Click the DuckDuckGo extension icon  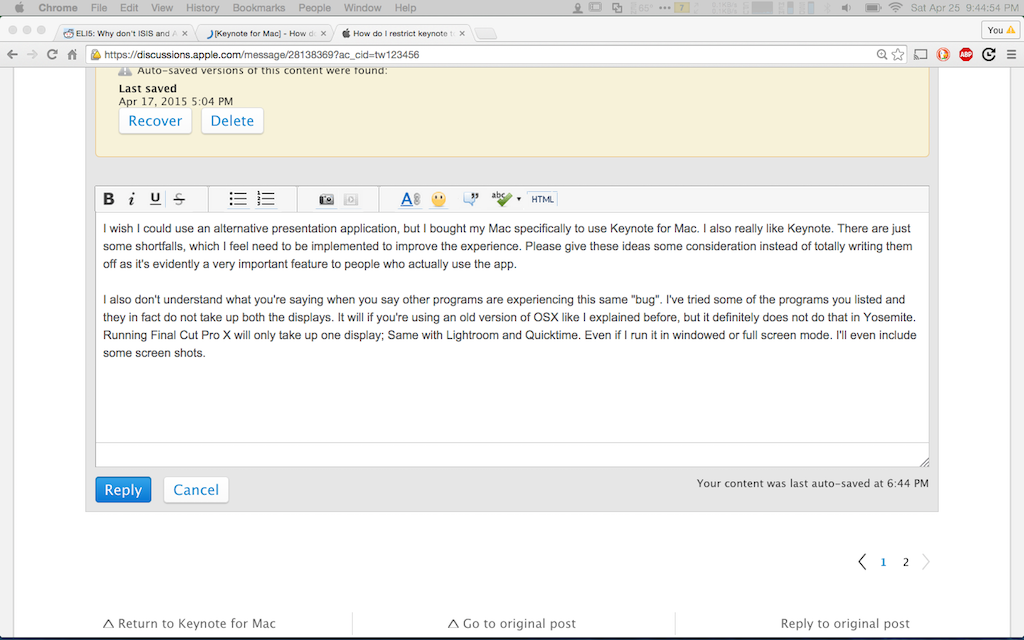pos(943,55)
